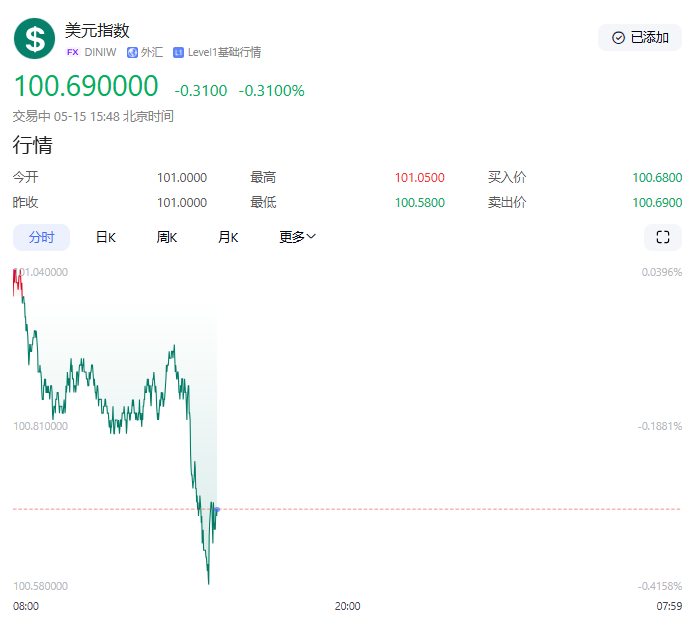Click the Level1基础行情 badge icon

click(x=178, y=52)
